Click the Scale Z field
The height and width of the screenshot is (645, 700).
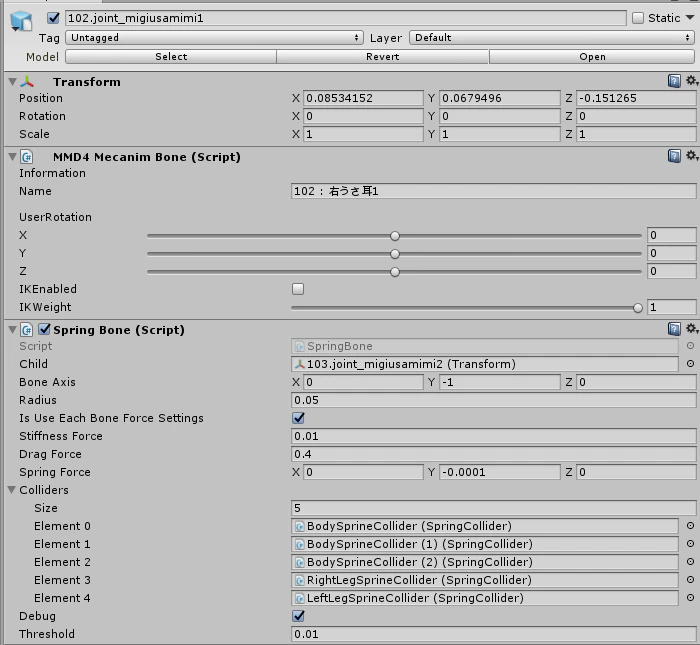(636, 134)
